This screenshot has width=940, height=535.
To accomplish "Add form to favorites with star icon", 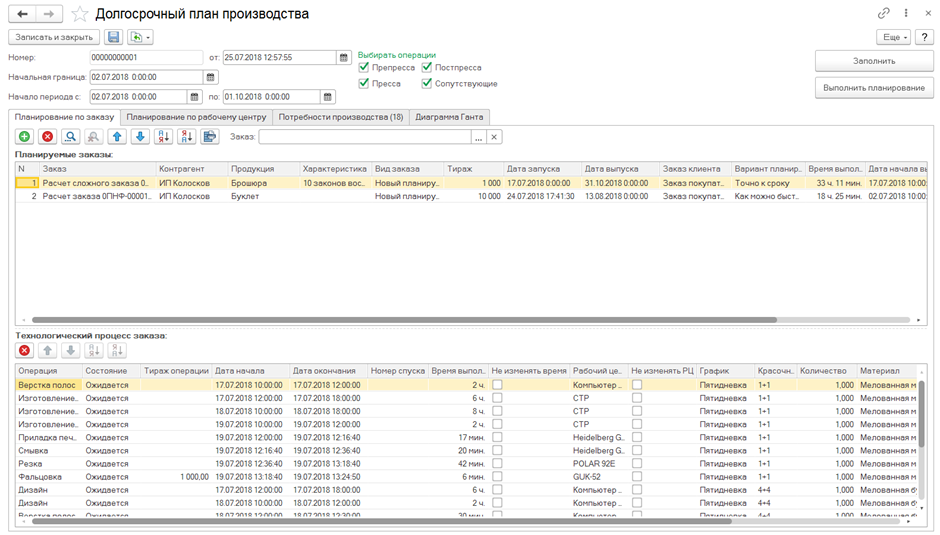I will coord(80,14).
